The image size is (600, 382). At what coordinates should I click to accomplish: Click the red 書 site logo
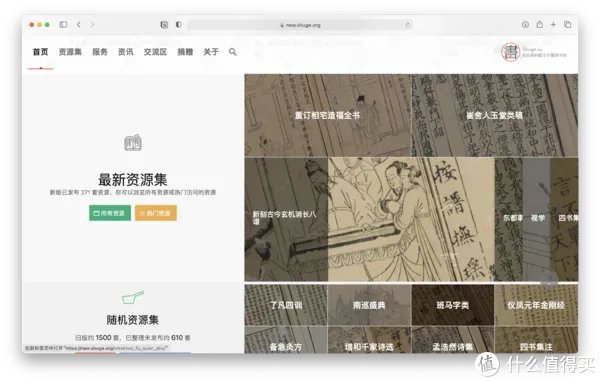(510, 52)
